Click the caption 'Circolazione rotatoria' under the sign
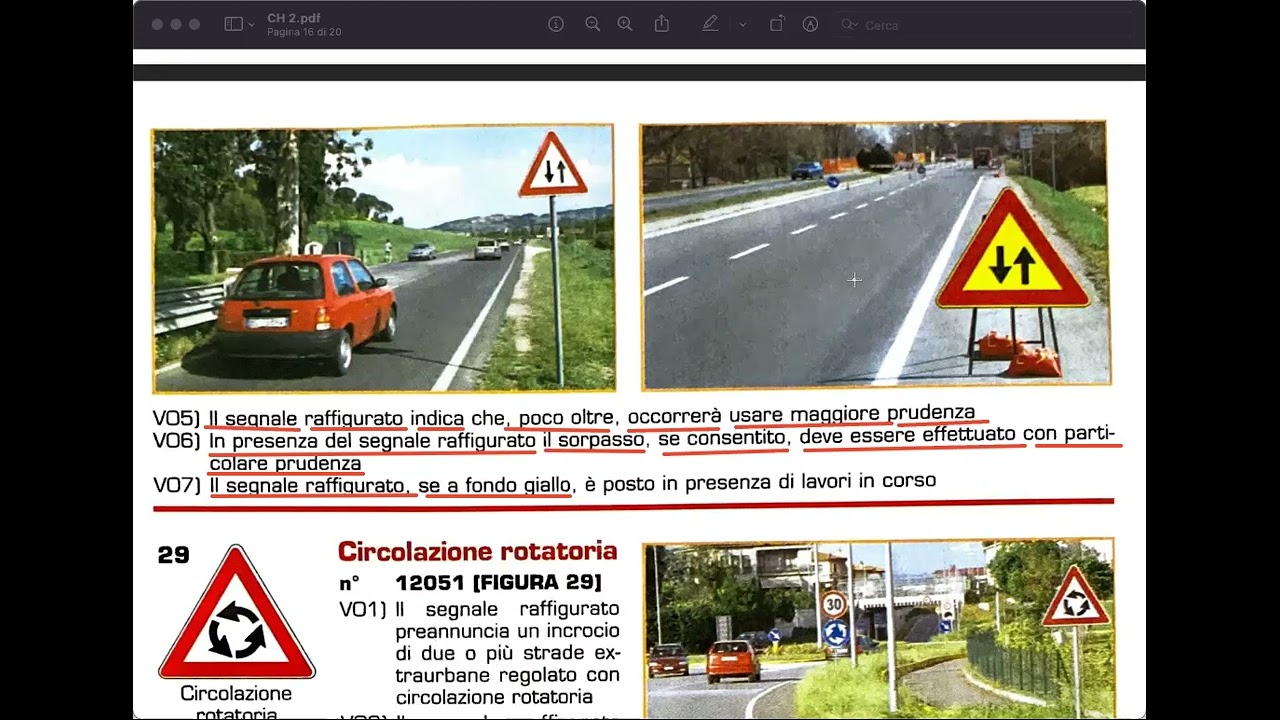Image resolution: width=1280 pixels, height=720 pixels. point(236,704)
